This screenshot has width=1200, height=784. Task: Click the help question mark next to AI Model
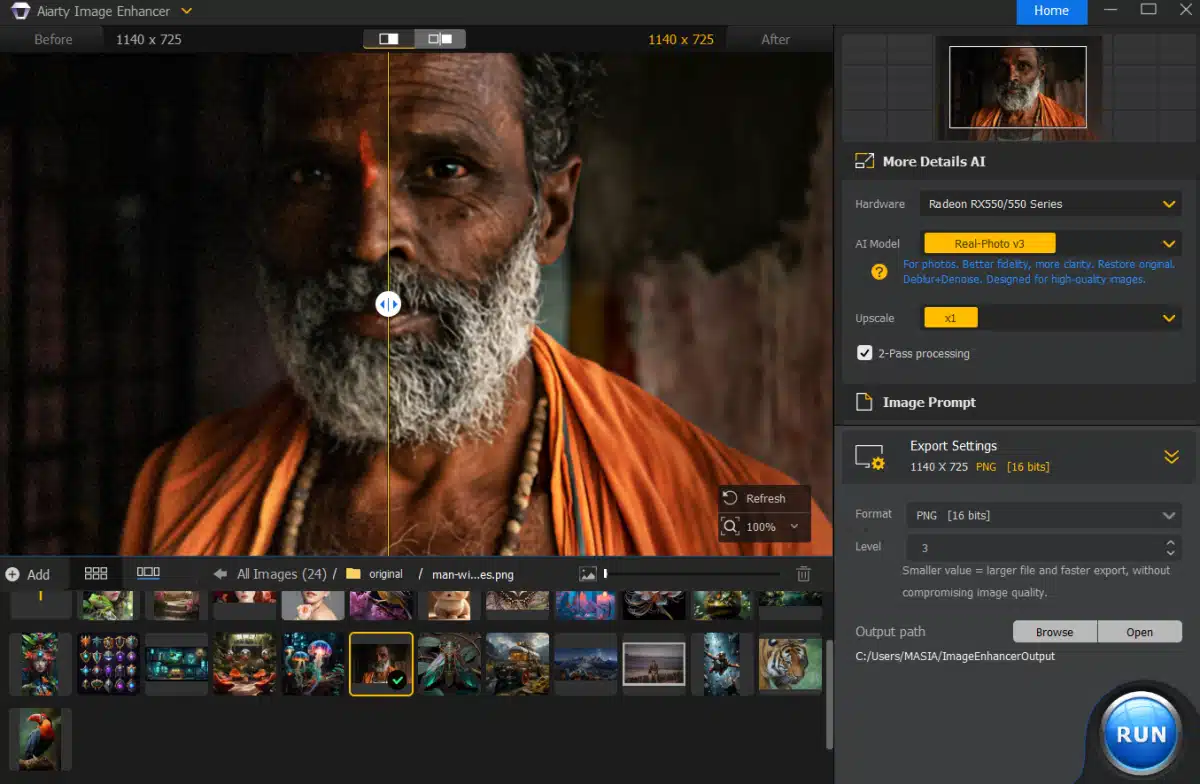879,271
